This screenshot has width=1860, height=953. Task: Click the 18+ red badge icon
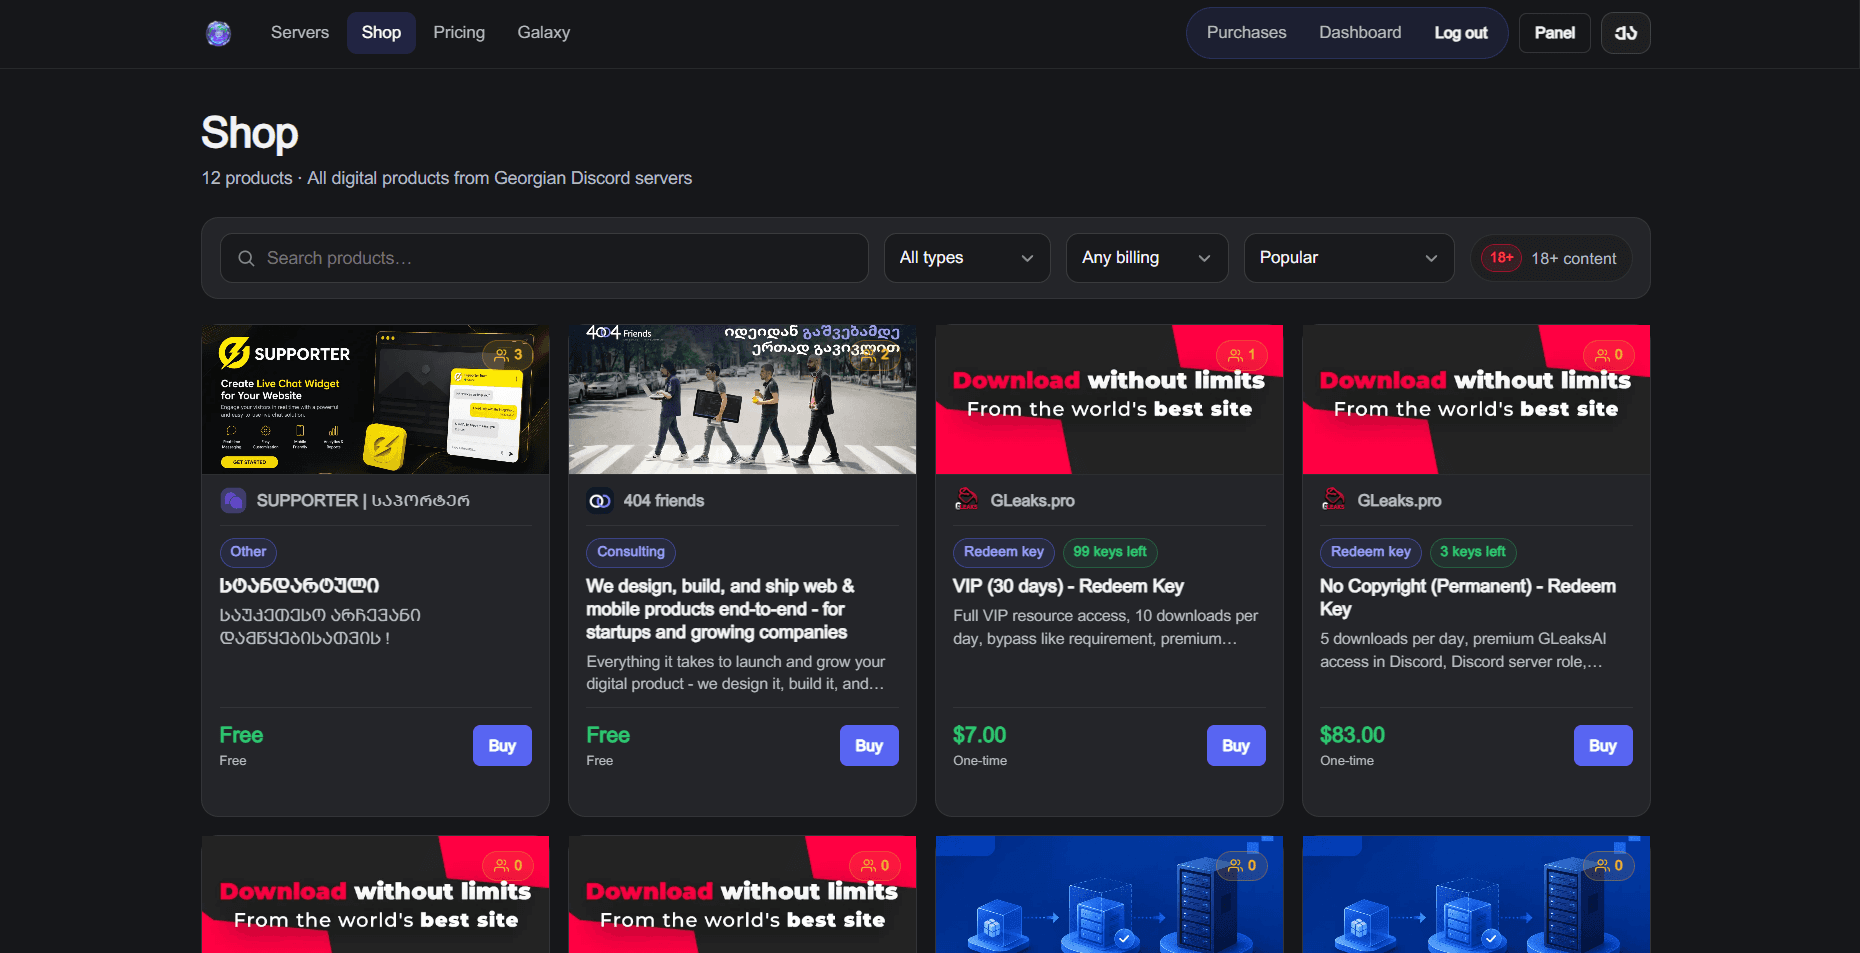1501,258
